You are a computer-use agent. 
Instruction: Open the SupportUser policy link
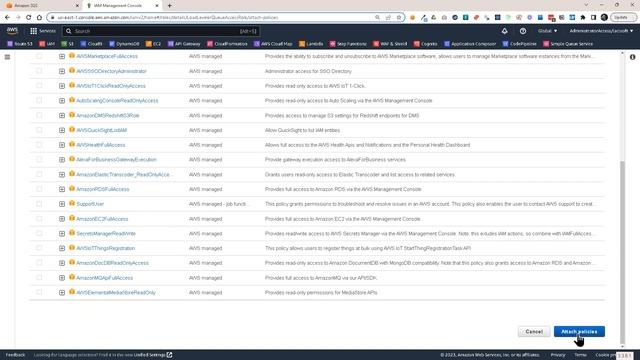click(90, 204)
